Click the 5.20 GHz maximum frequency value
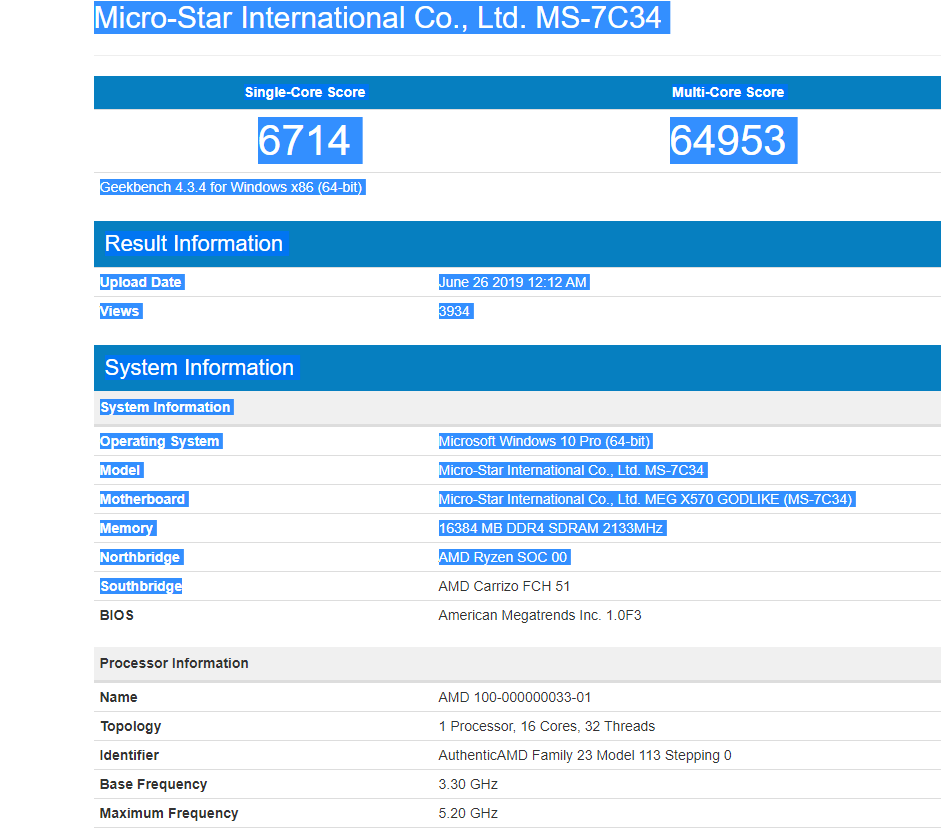This screenshot has width=952, height=831. point(468,813)
